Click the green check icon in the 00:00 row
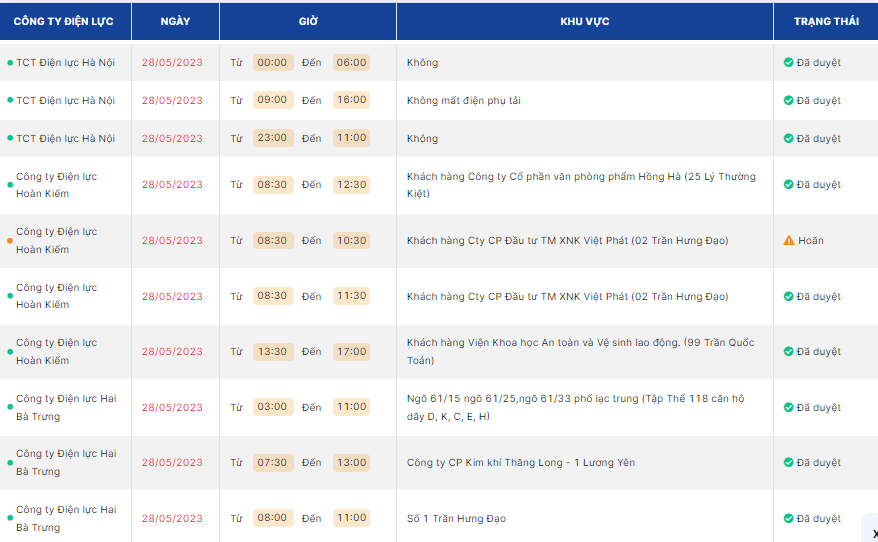This screenshot has width=878, height=542. pyautogui.click(x=788, y=63)
